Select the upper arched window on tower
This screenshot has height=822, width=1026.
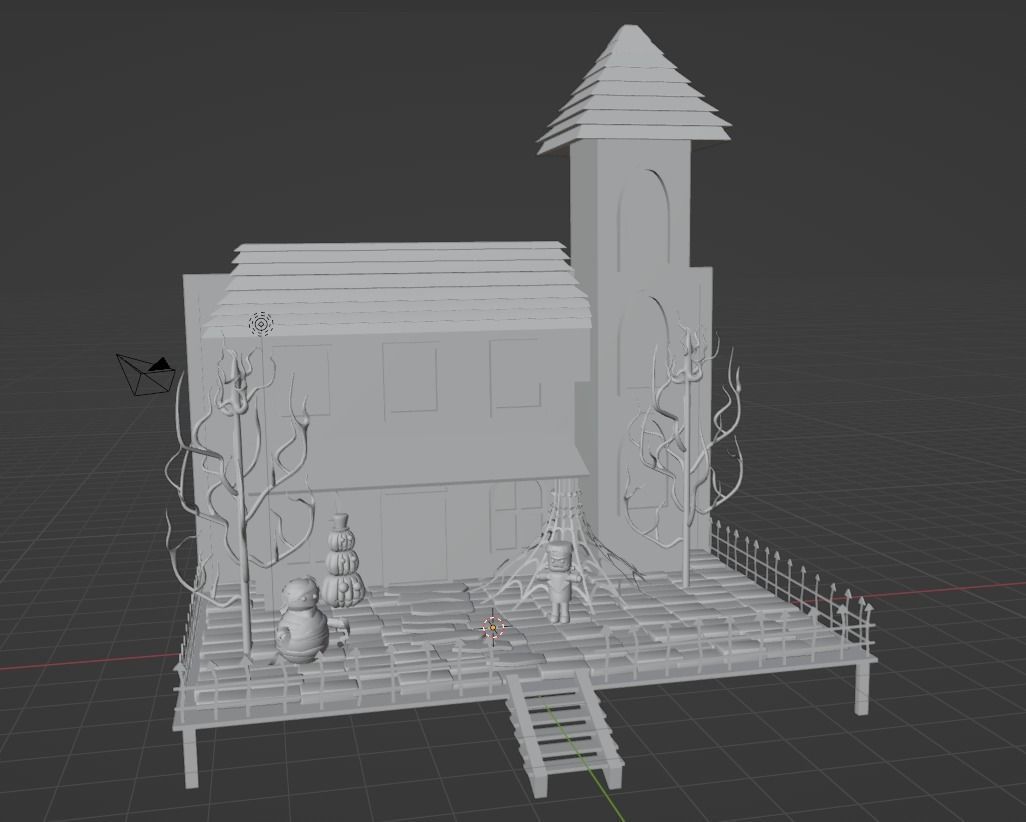(x=644, y=219)
